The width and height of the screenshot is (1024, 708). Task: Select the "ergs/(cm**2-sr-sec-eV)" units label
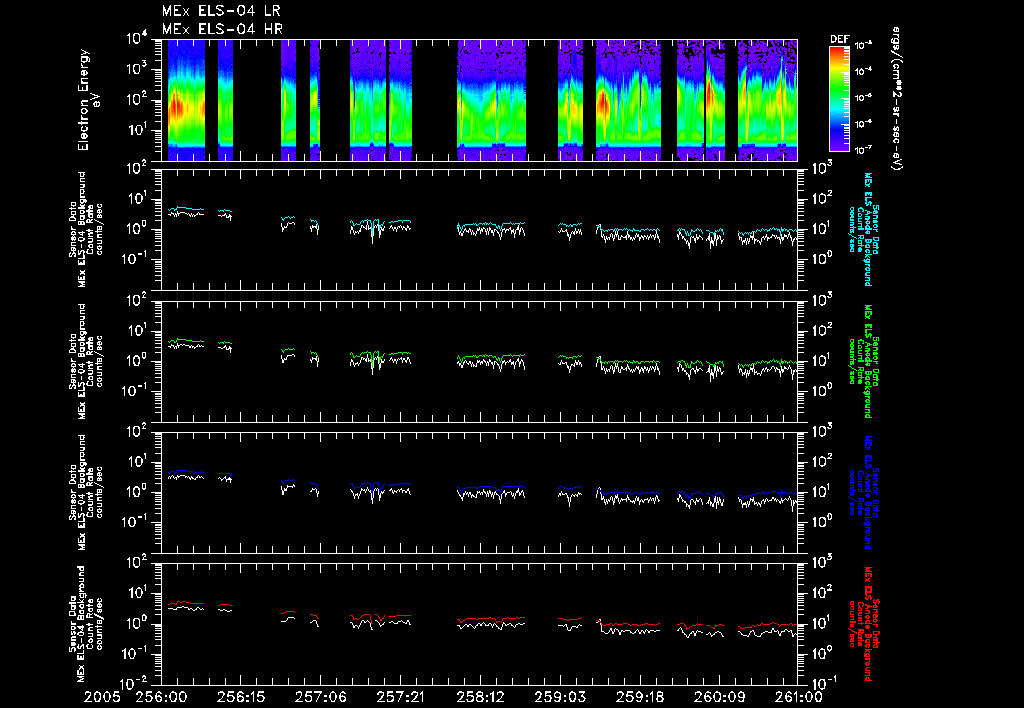[897, 99]
